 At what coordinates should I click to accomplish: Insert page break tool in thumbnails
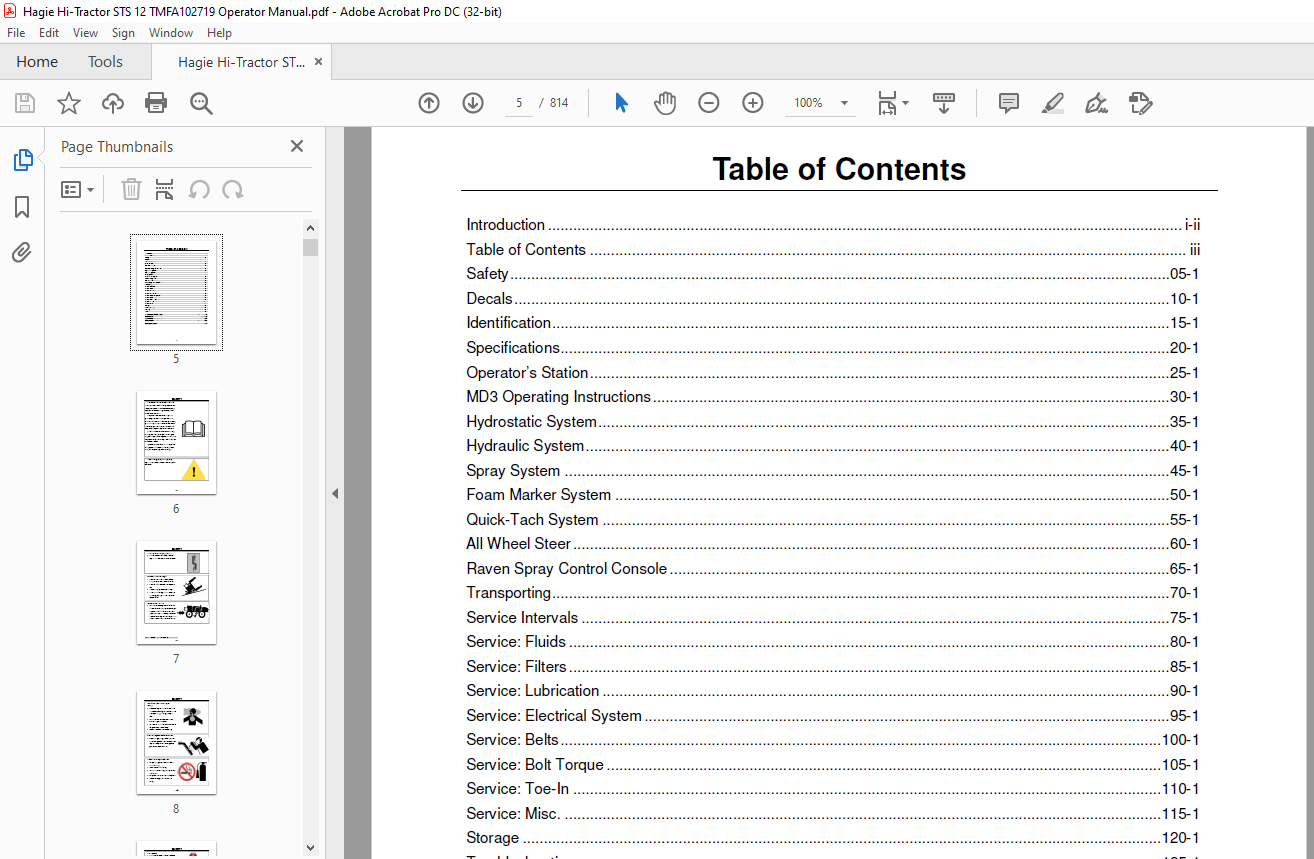[x=165, y=189]
